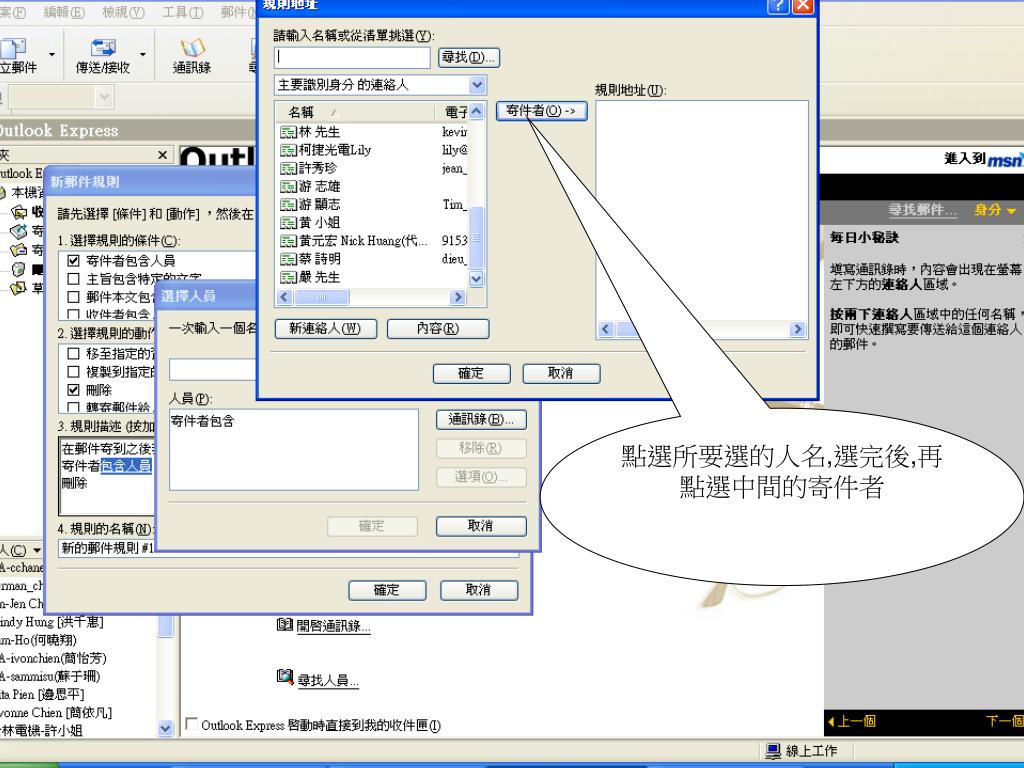Select contact icon for 游 志雄
The image size is (1024, 768).
click(x=288, y=187)
